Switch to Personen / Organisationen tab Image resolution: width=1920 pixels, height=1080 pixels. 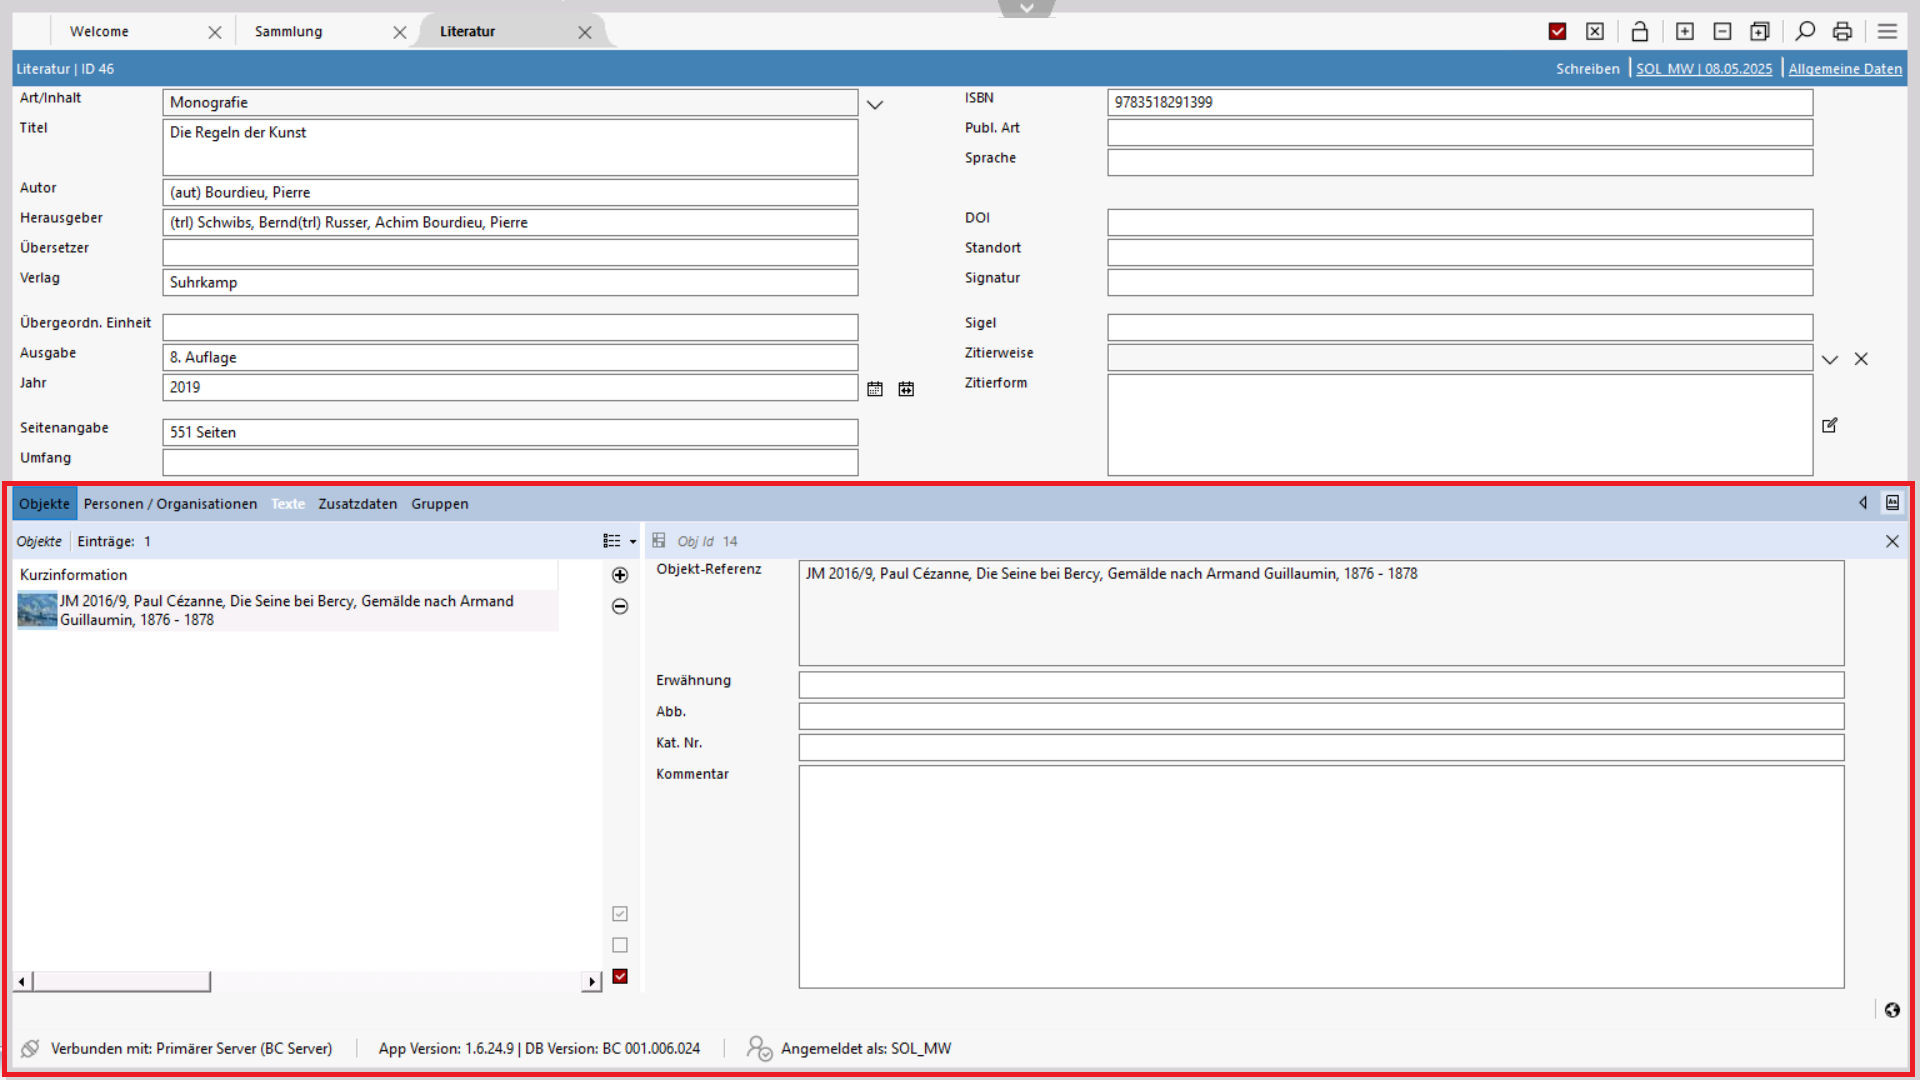click(170, 504)
